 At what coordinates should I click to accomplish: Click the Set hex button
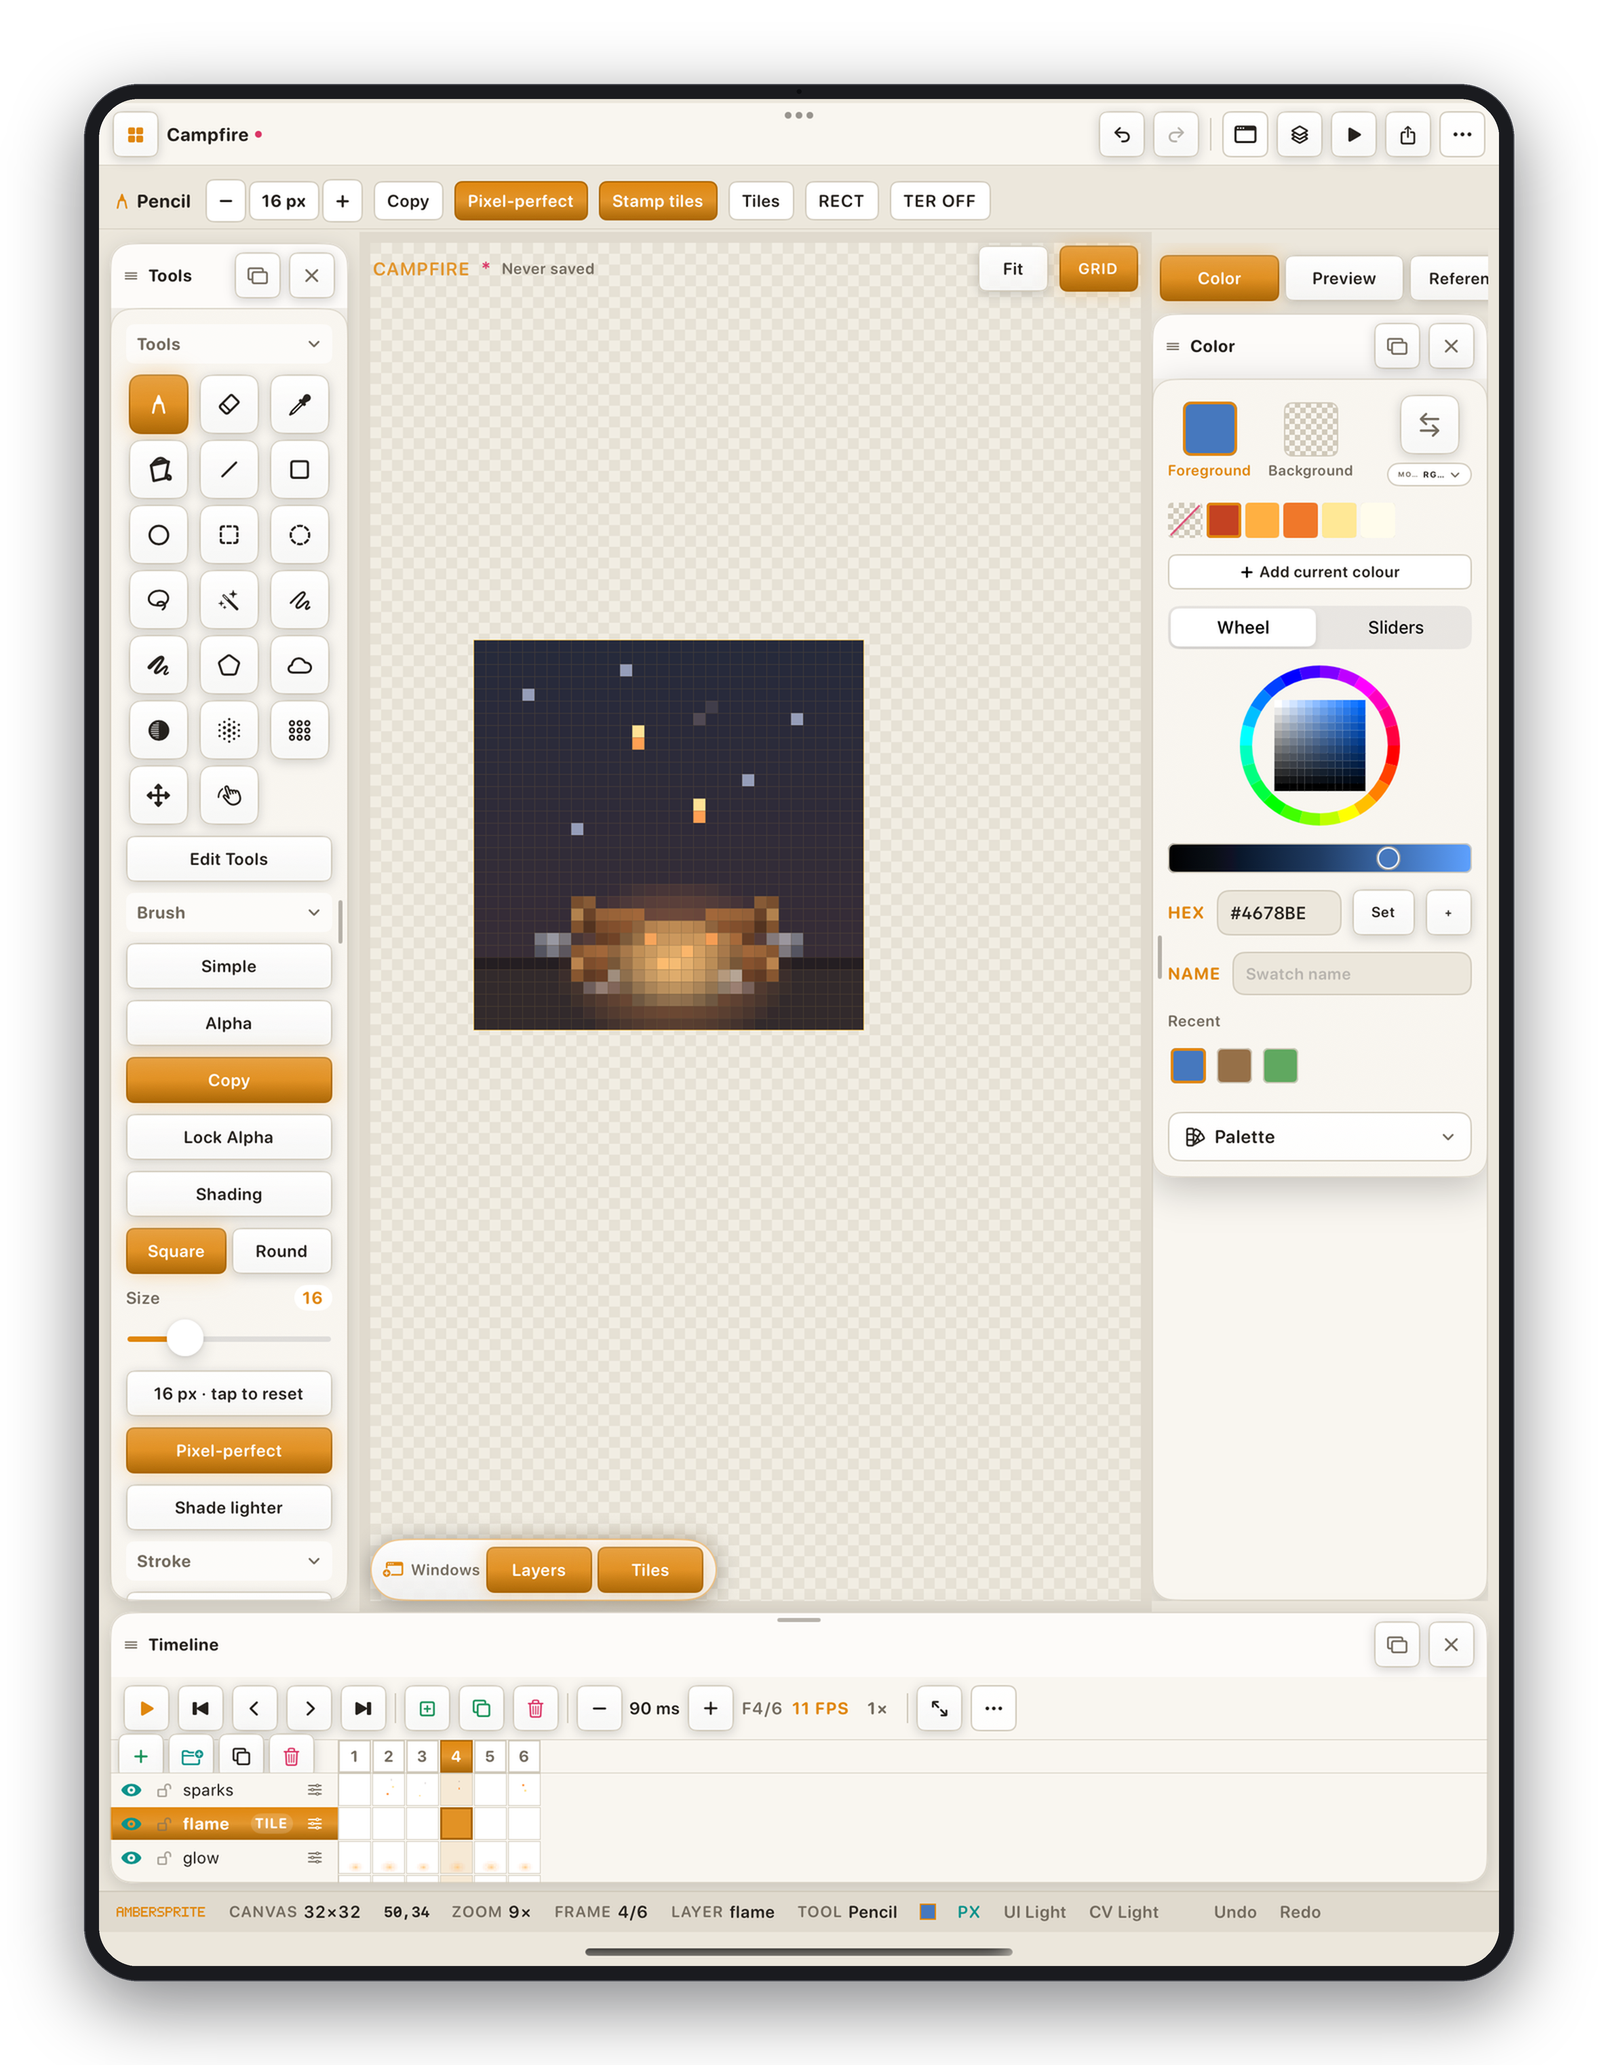point(1382,912)
